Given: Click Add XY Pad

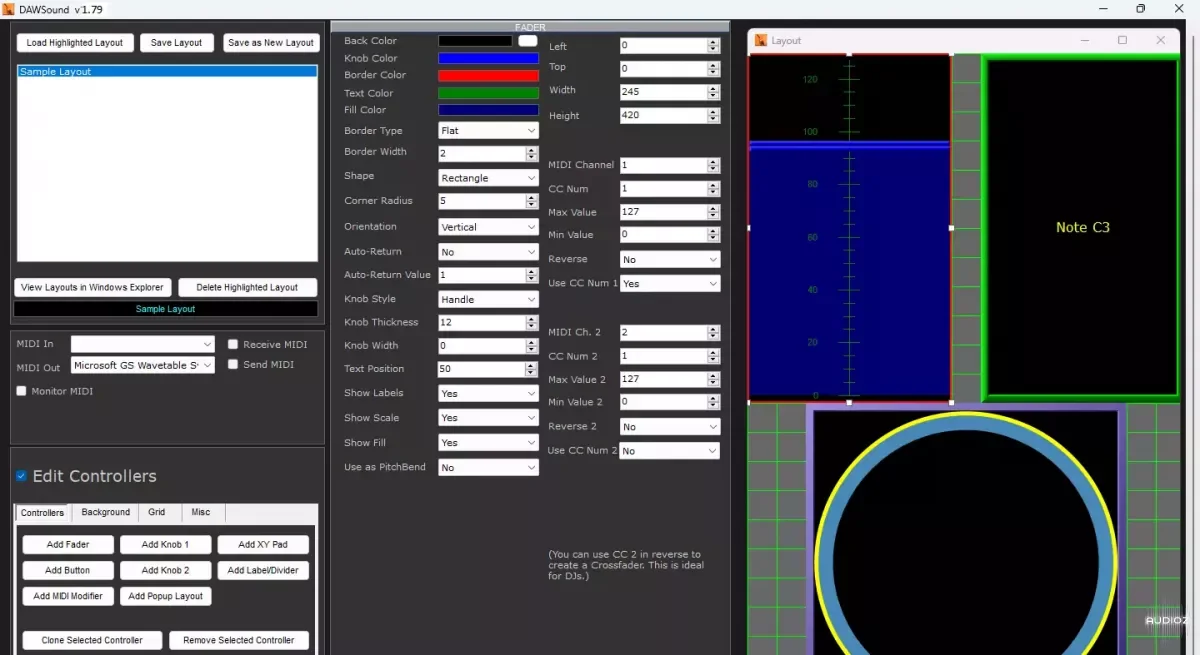Looking at the screenshot, I should (263, 545).
